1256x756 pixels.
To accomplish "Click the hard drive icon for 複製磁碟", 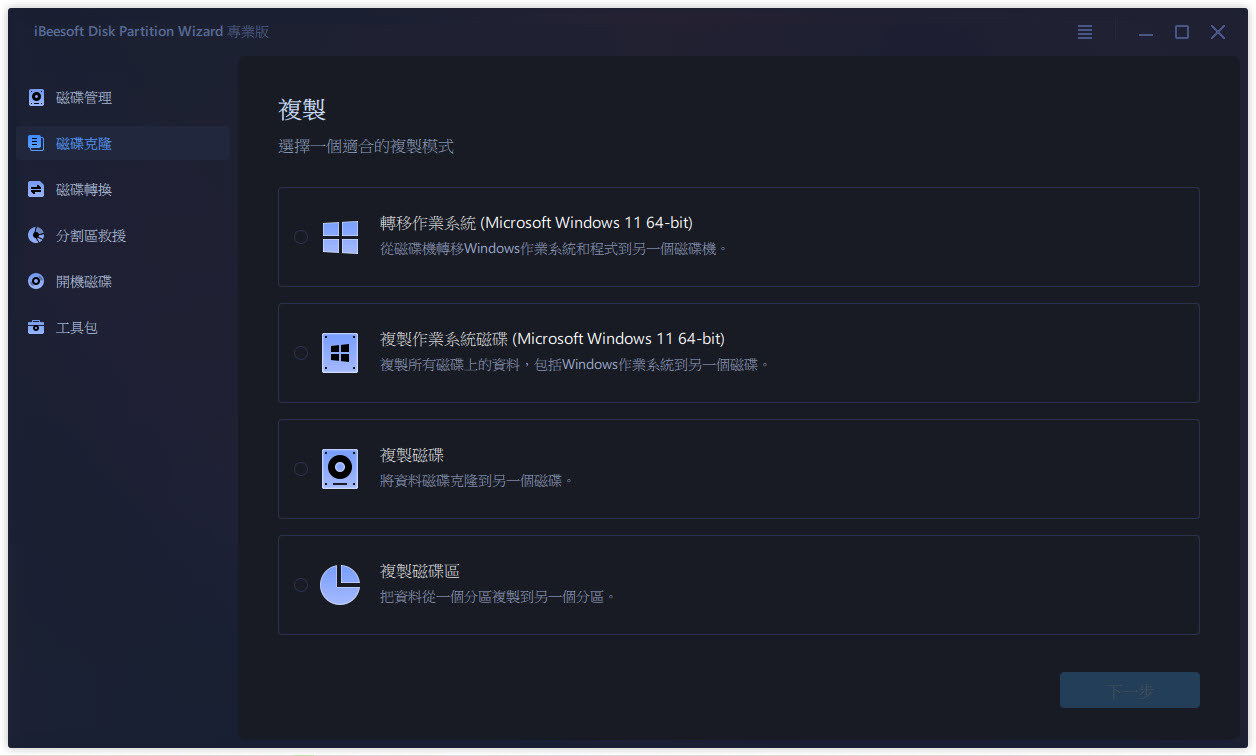I will pyautogui.click(x=340, y=469).
